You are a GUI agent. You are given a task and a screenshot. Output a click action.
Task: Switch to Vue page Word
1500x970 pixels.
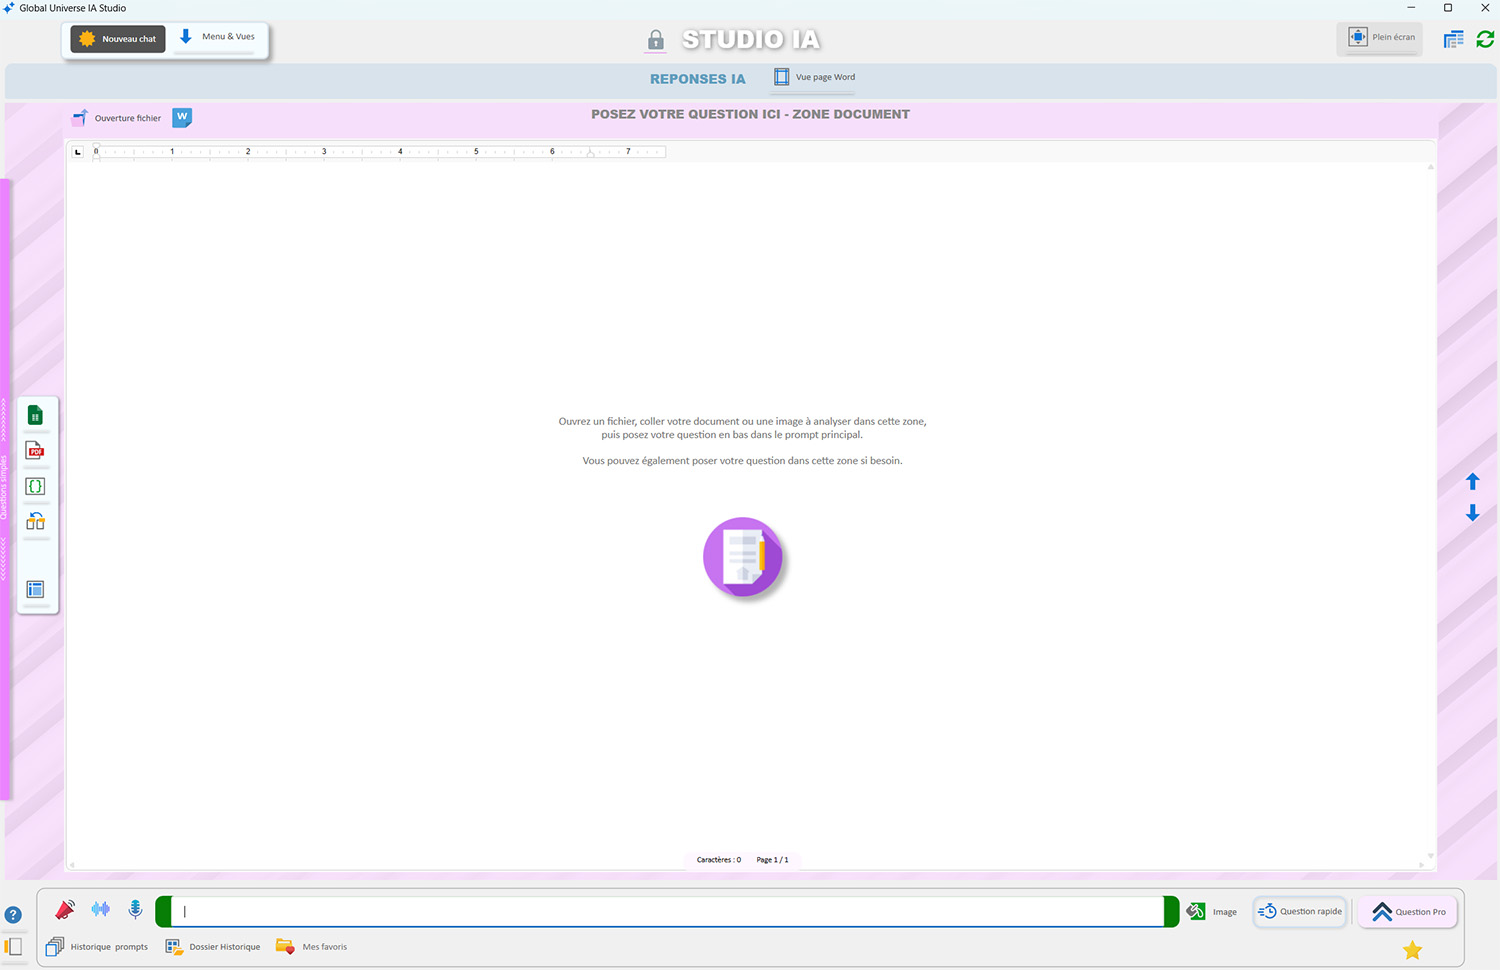click(814, 77)
